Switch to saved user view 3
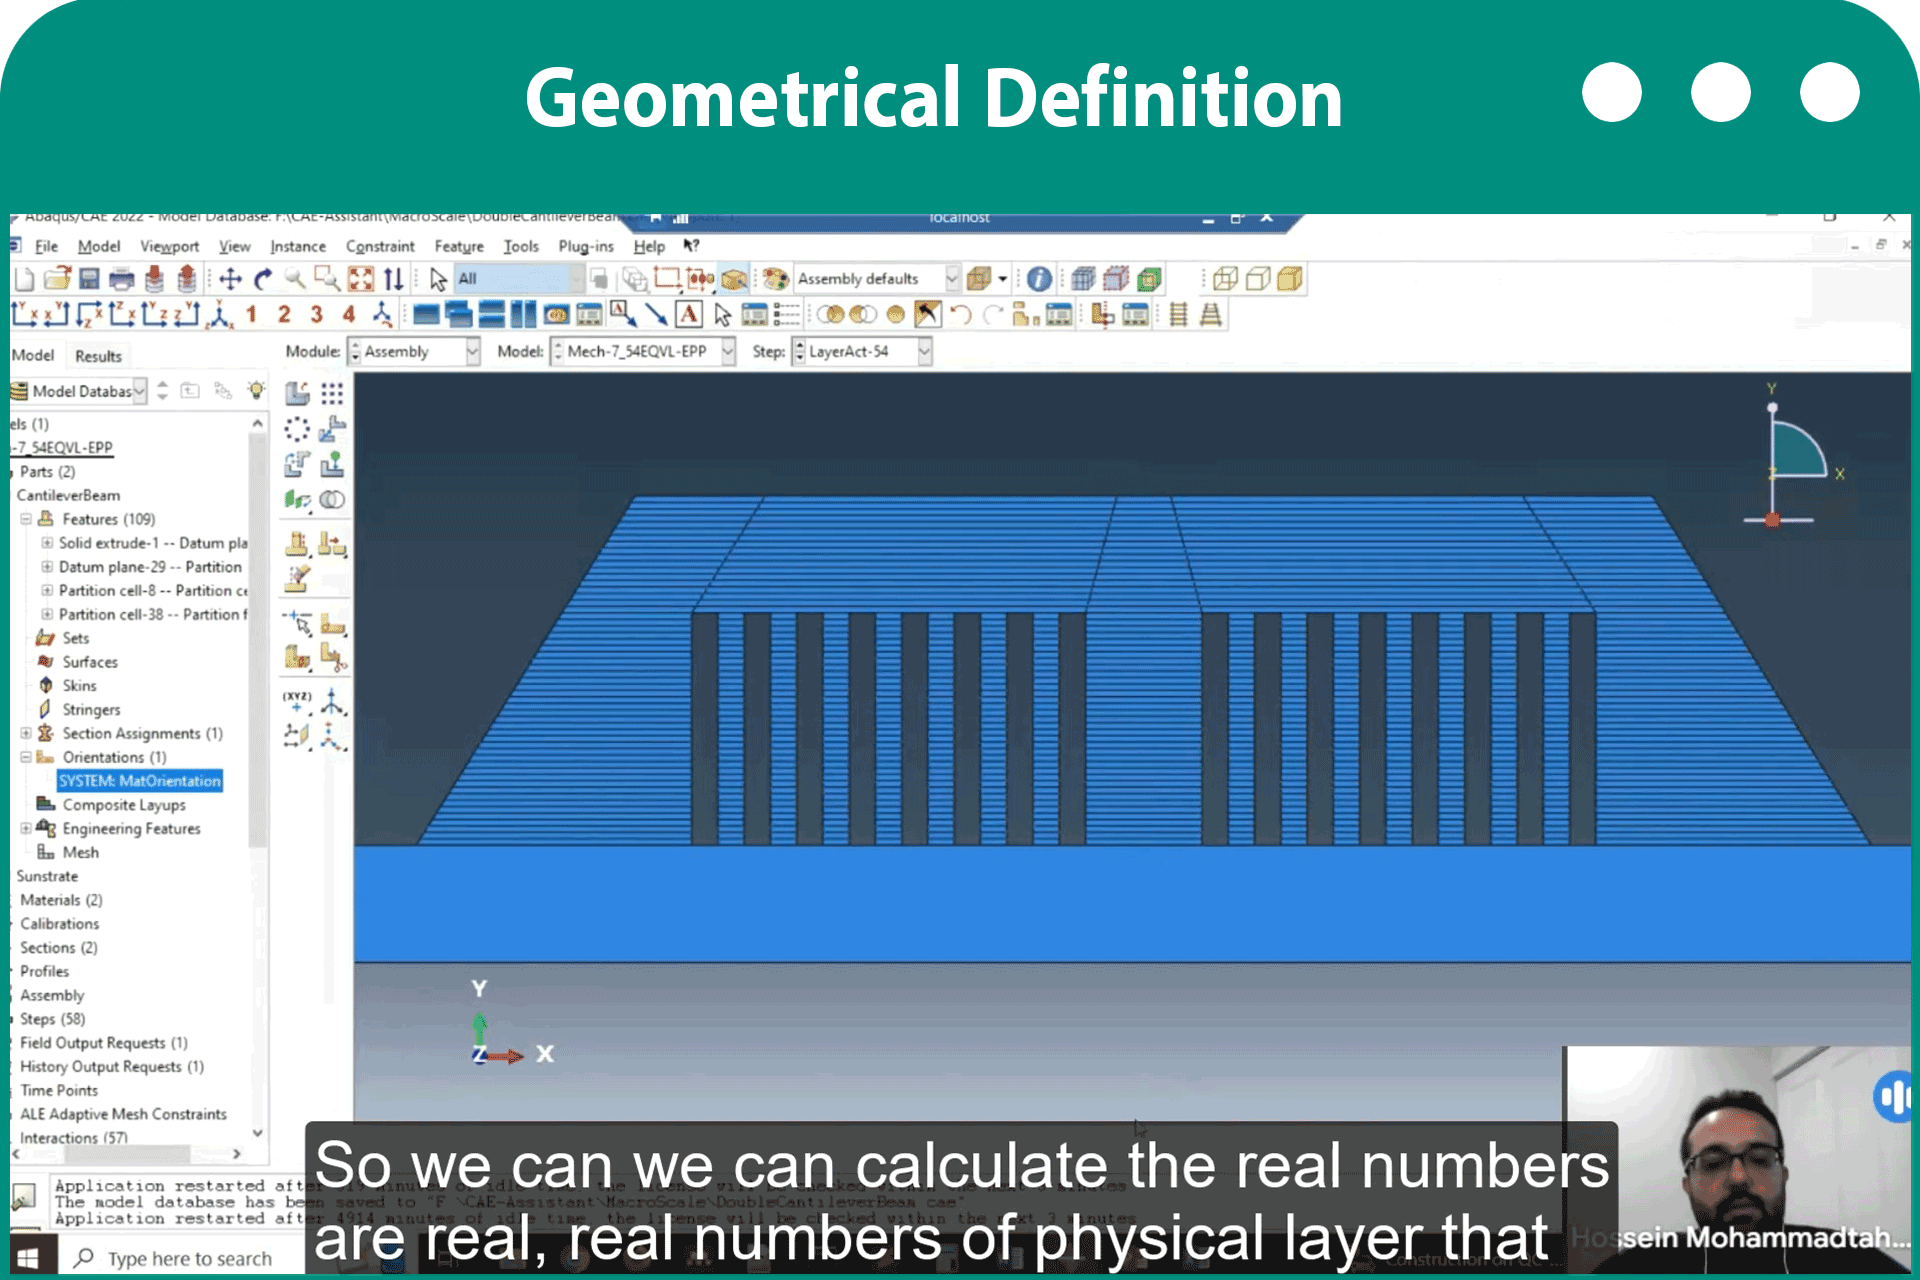Image resolution: width=1920 pixels, height=1280 pixels. coord(316,315)
